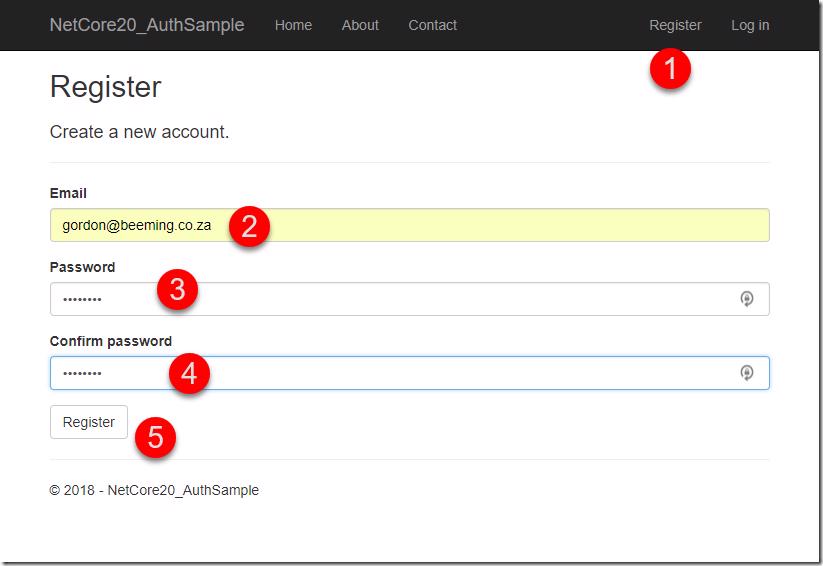Click the Register page heading
Screen dimensions: 823x566
click(105, 87)
